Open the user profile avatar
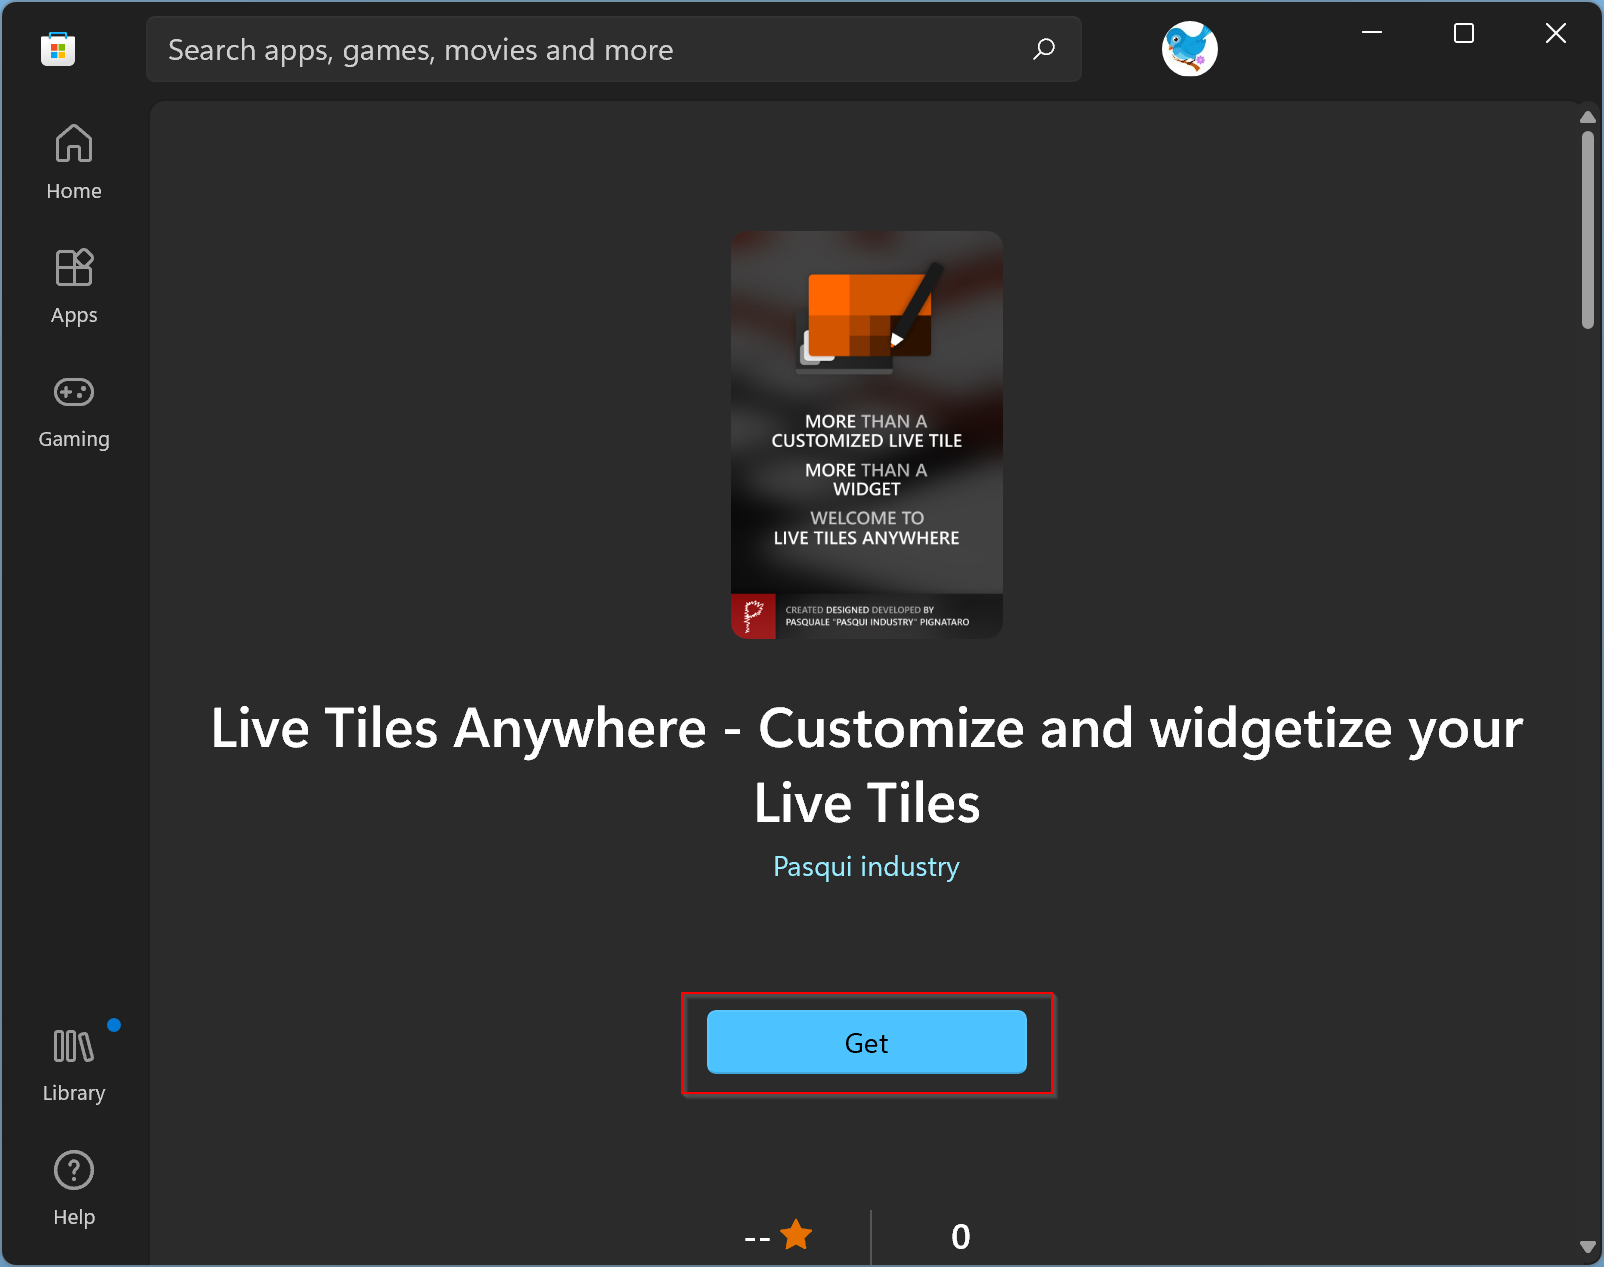This screenshot has width=1604, height=1267. [1189, 48]
